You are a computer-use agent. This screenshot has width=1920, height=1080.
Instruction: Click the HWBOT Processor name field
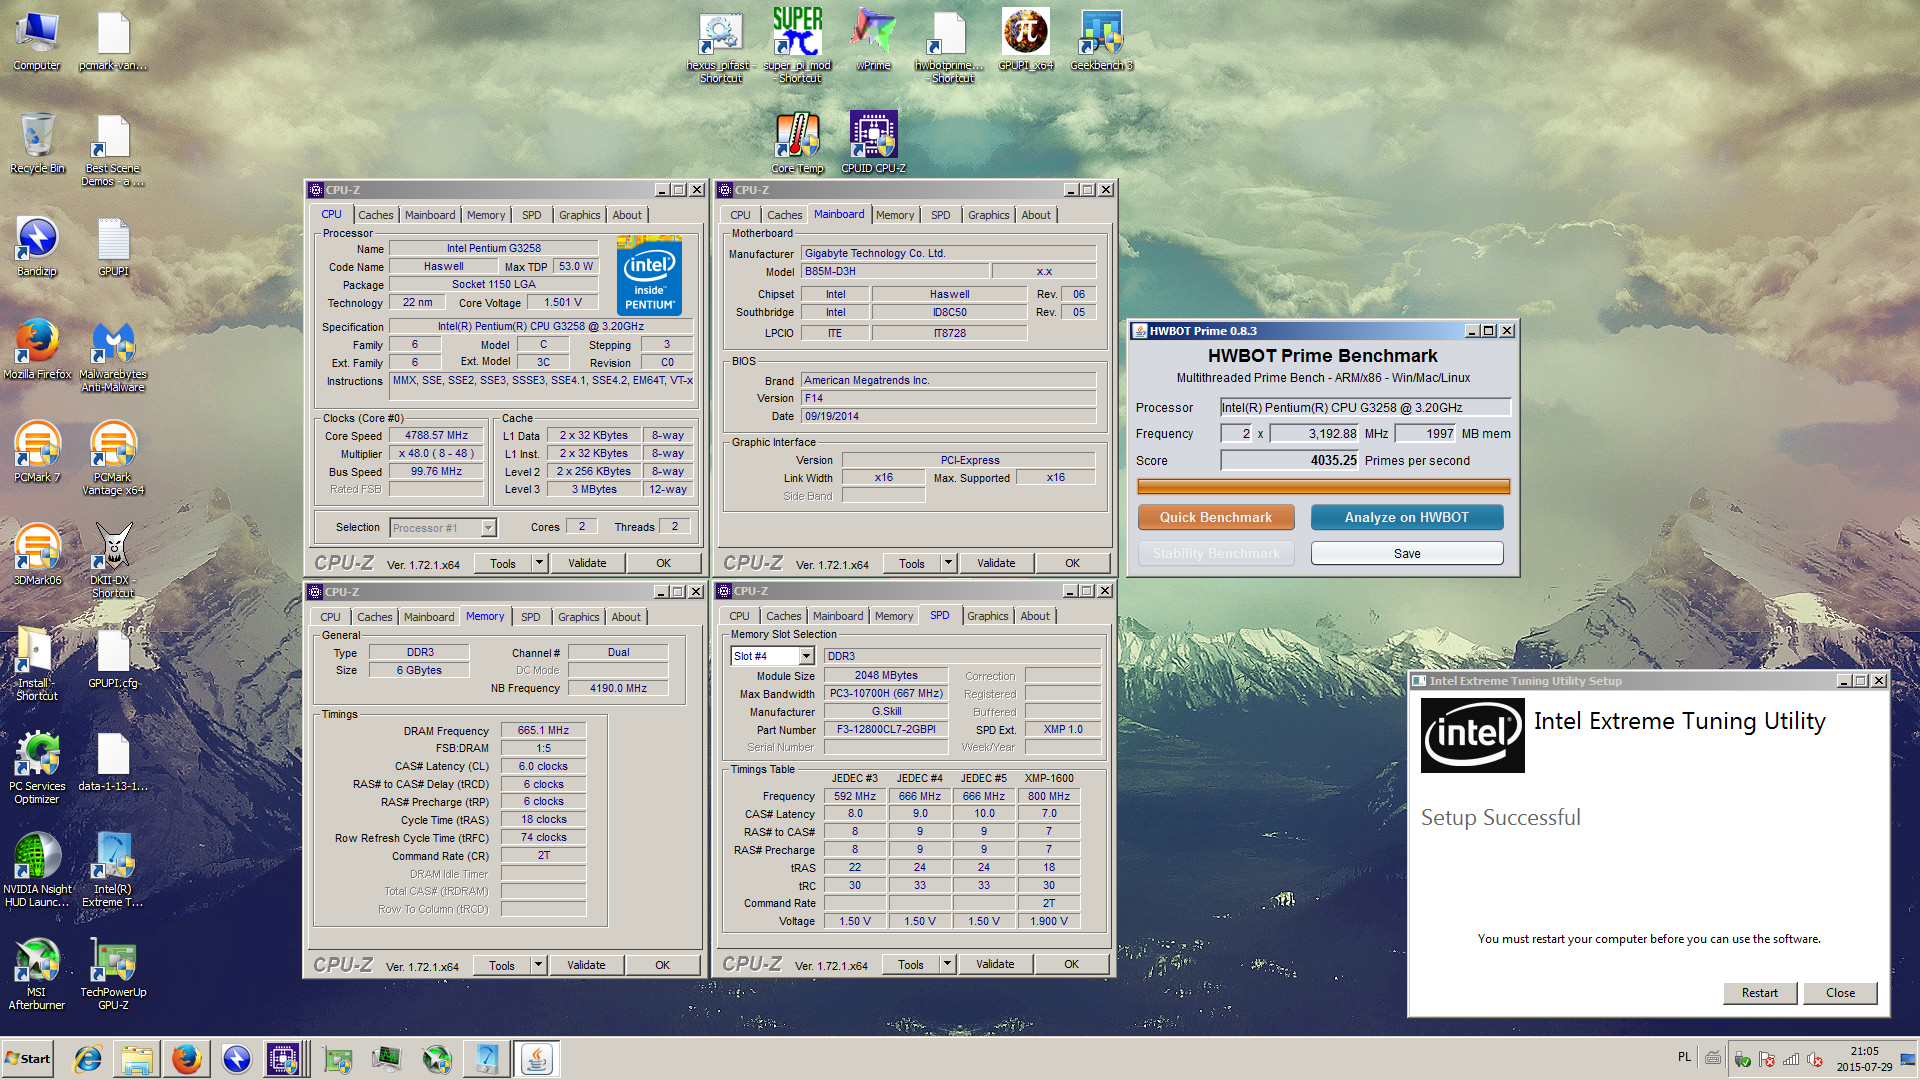tap(1365, 407)
